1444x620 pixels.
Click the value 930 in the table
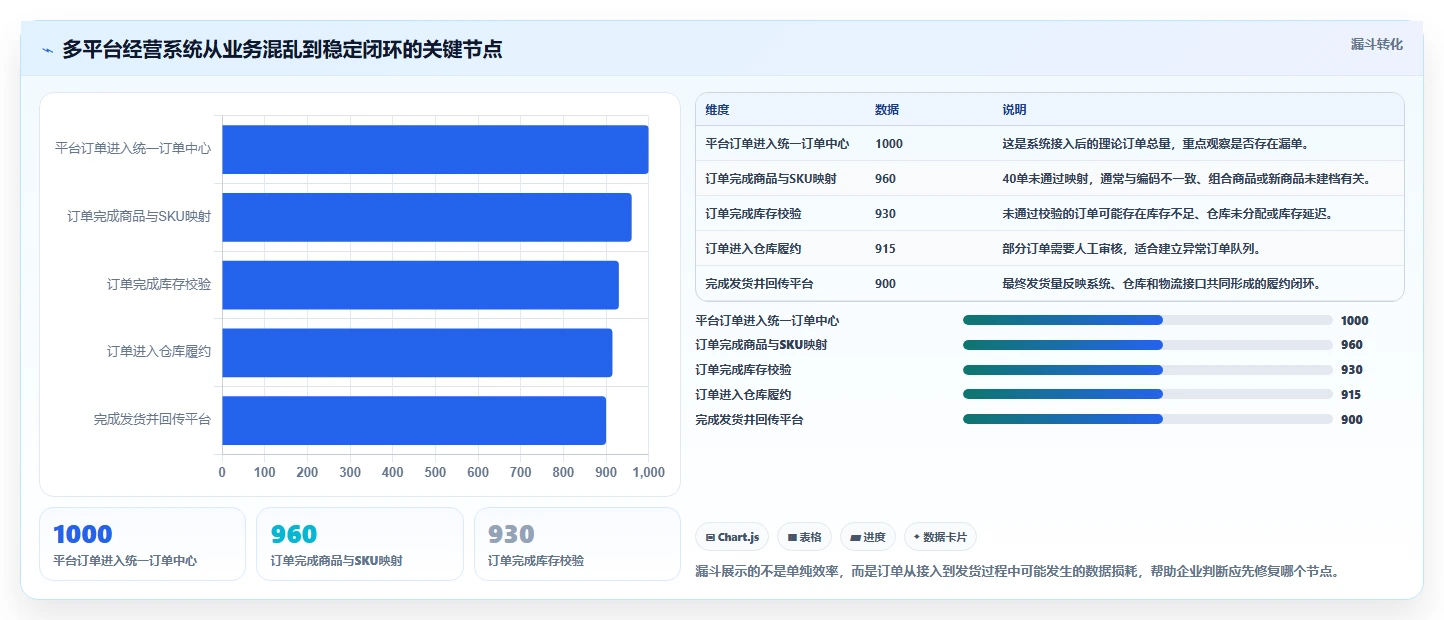(x=885, y=214)
